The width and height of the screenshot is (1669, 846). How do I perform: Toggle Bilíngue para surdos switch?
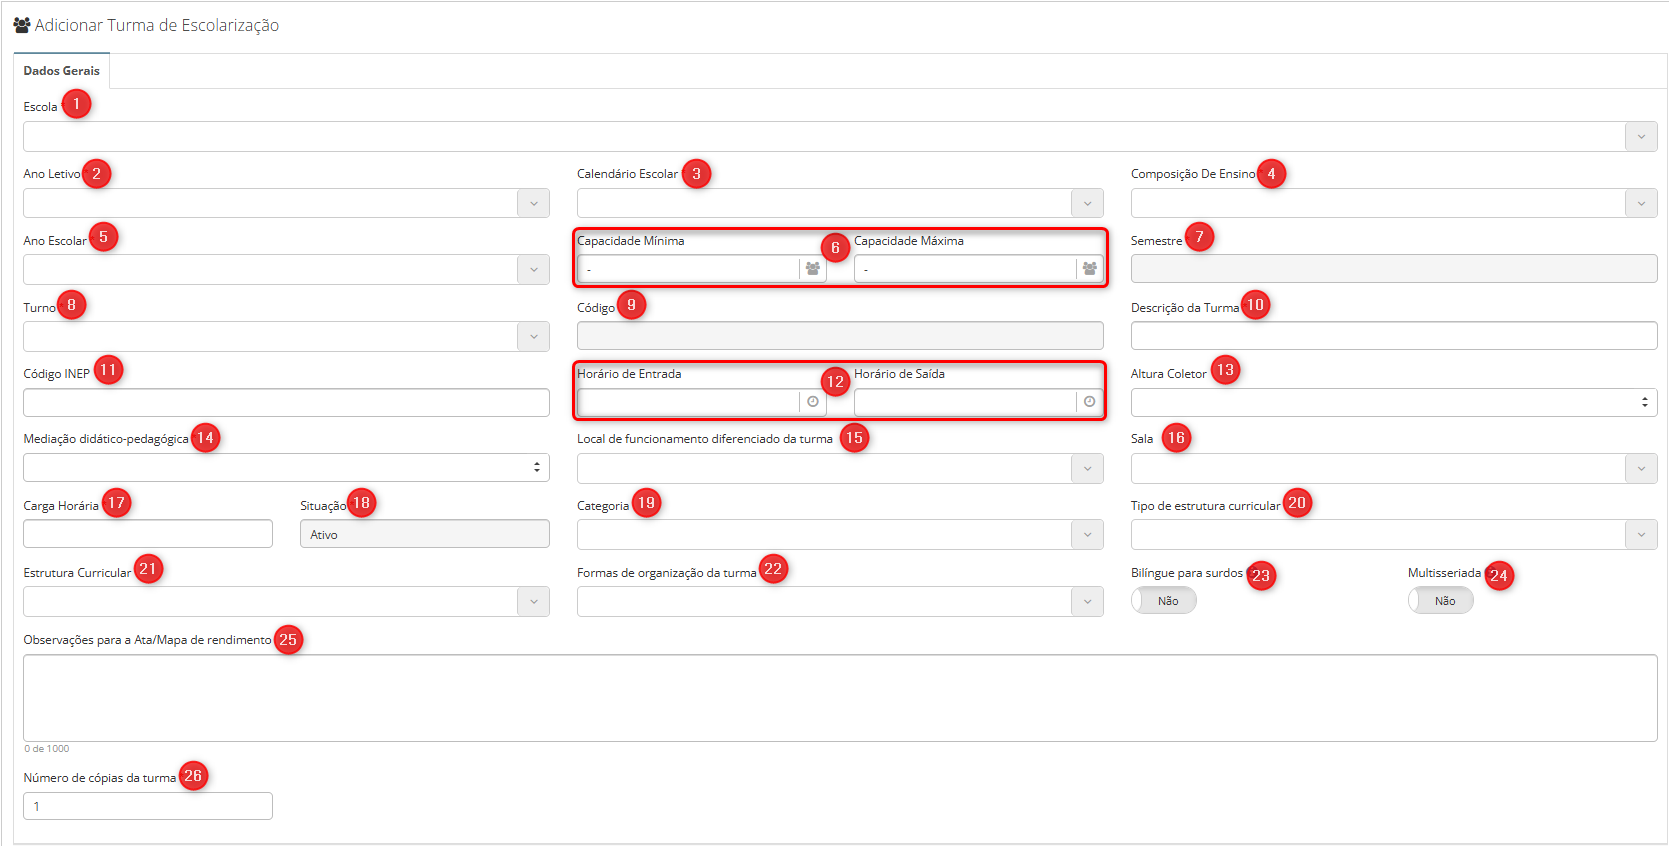(1164, 601)
